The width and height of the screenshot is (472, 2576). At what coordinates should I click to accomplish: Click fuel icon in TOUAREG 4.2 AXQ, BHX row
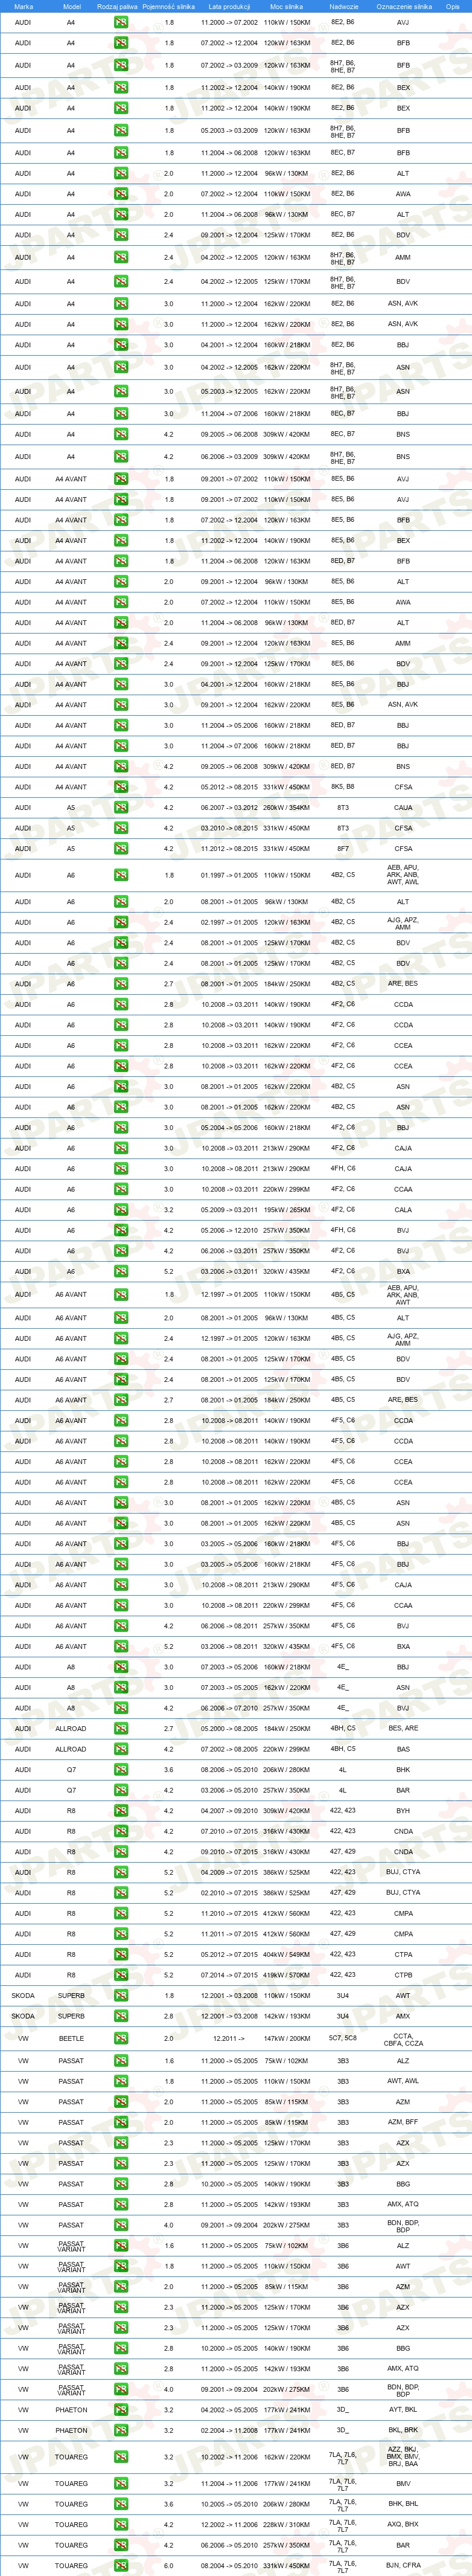point(121,2525)
